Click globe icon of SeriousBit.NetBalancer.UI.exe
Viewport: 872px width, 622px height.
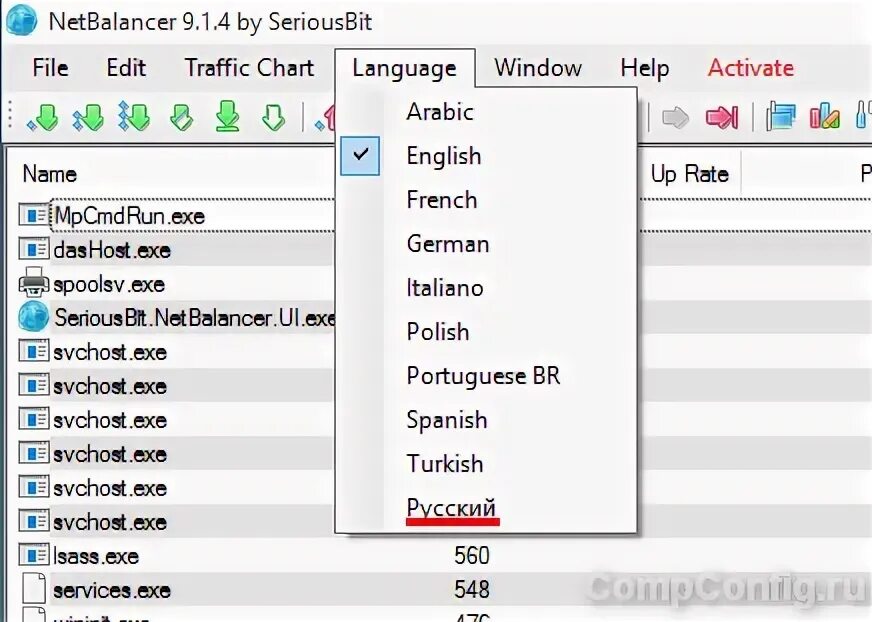[x=34, y=317]
